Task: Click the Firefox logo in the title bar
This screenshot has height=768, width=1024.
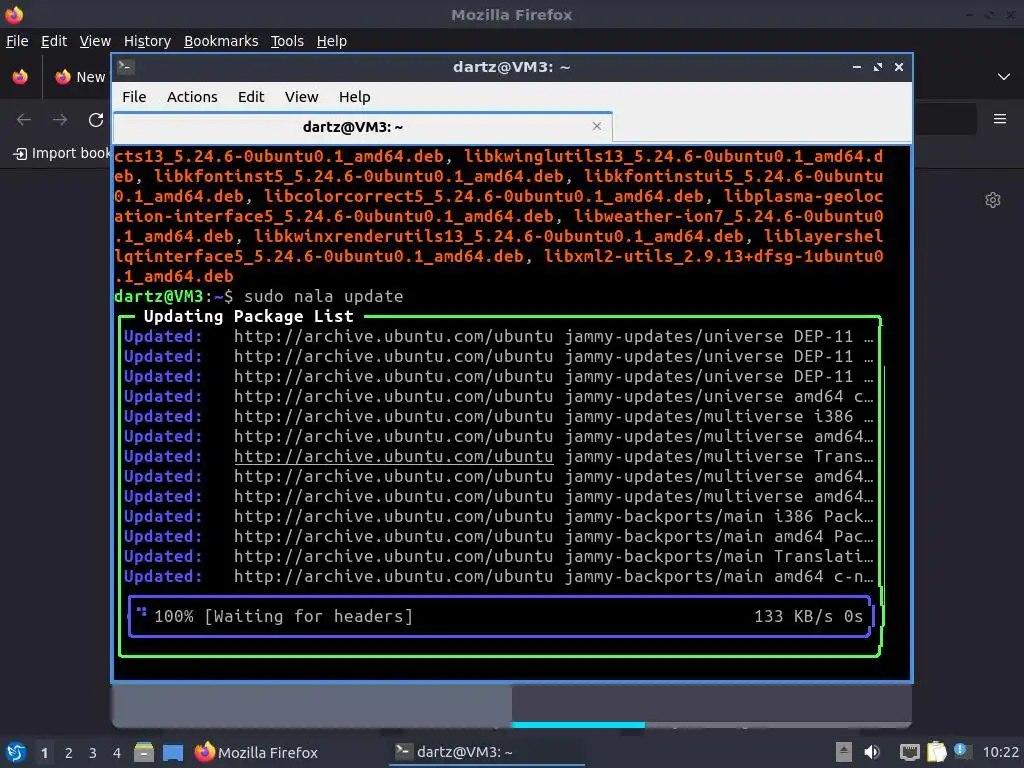Action: 14,14
